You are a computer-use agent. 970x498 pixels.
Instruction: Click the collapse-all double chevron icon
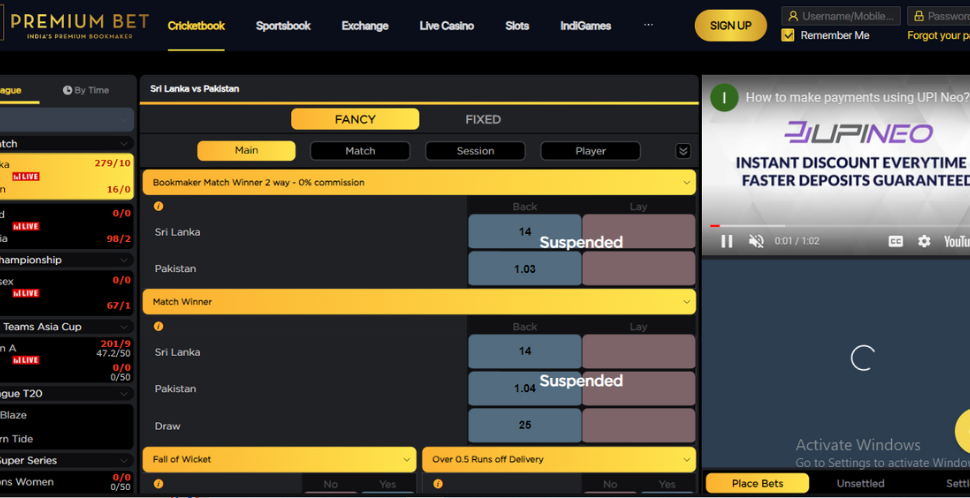[683, 151]
